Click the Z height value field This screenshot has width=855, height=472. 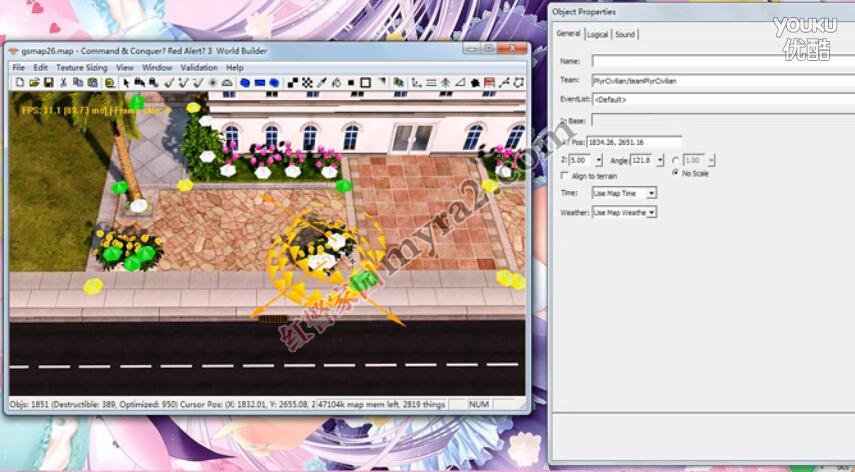pyautogui.click(x=581, y=160)
